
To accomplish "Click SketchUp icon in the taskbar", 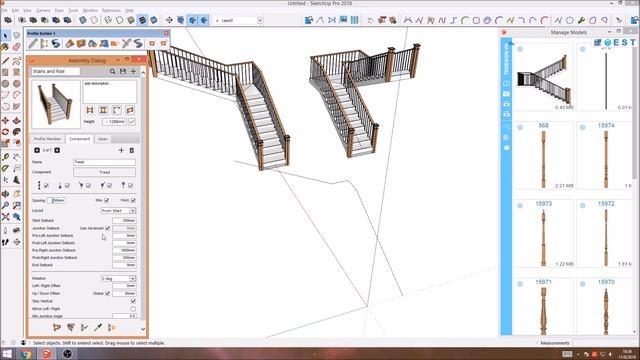I will tap(47, 354).
